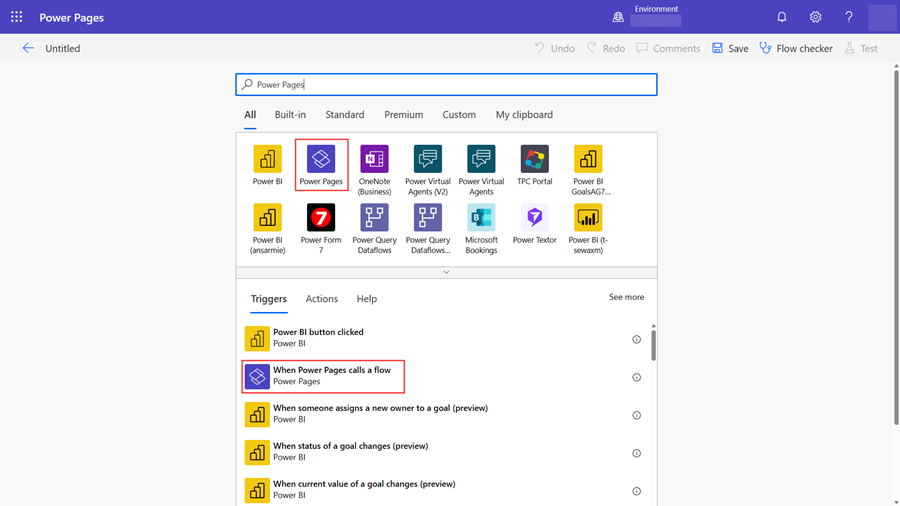
Task: Click the environment globe icon
Action: (x=618, y=17)
